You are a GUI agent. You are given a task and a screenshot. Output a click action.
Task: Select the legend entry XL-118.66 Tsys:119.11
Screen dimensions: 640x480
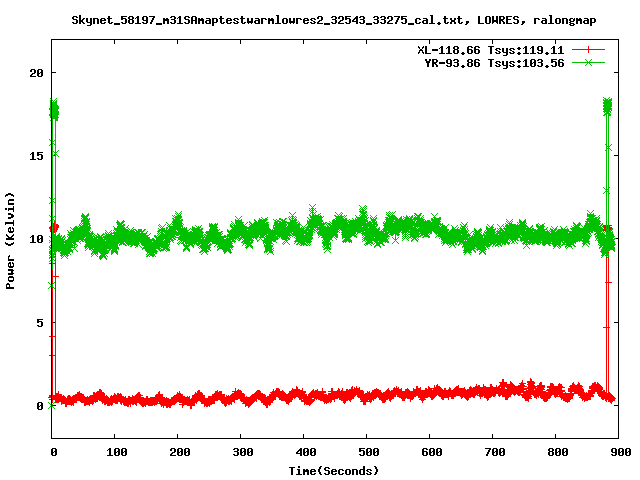(x=490, y=50)
